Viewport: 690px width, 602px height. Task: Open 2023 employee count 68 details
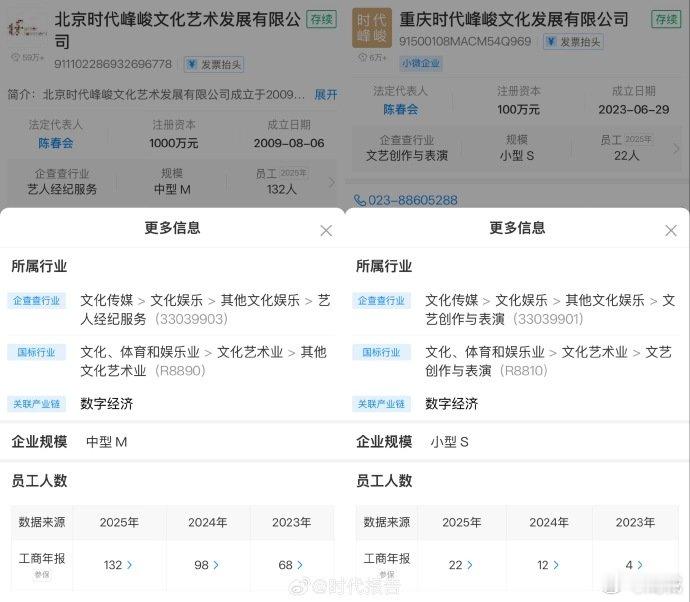pyautogui.click(x=290, y=565)
